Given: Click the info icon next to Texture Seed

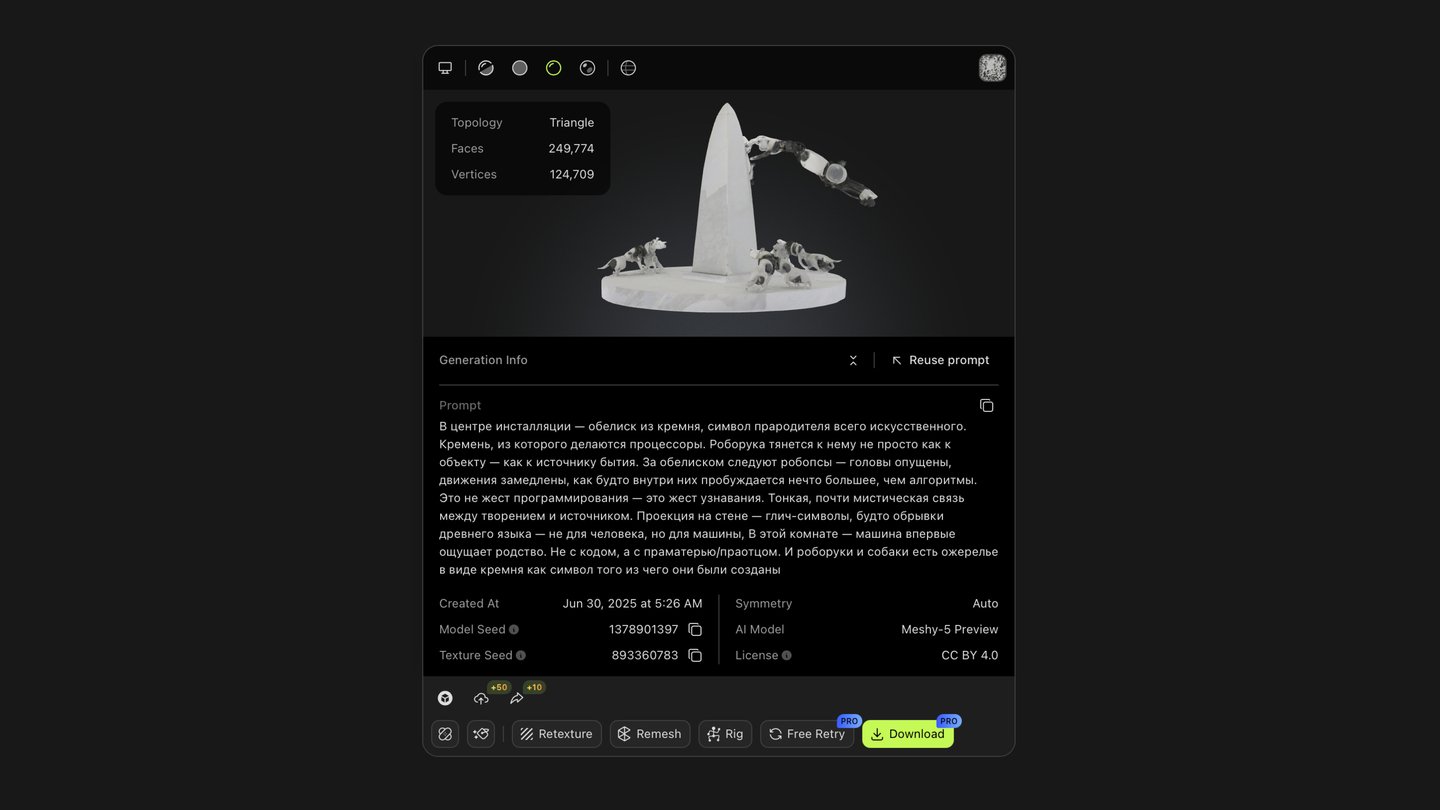Looking at the screenshot, I should coord(521,656).
